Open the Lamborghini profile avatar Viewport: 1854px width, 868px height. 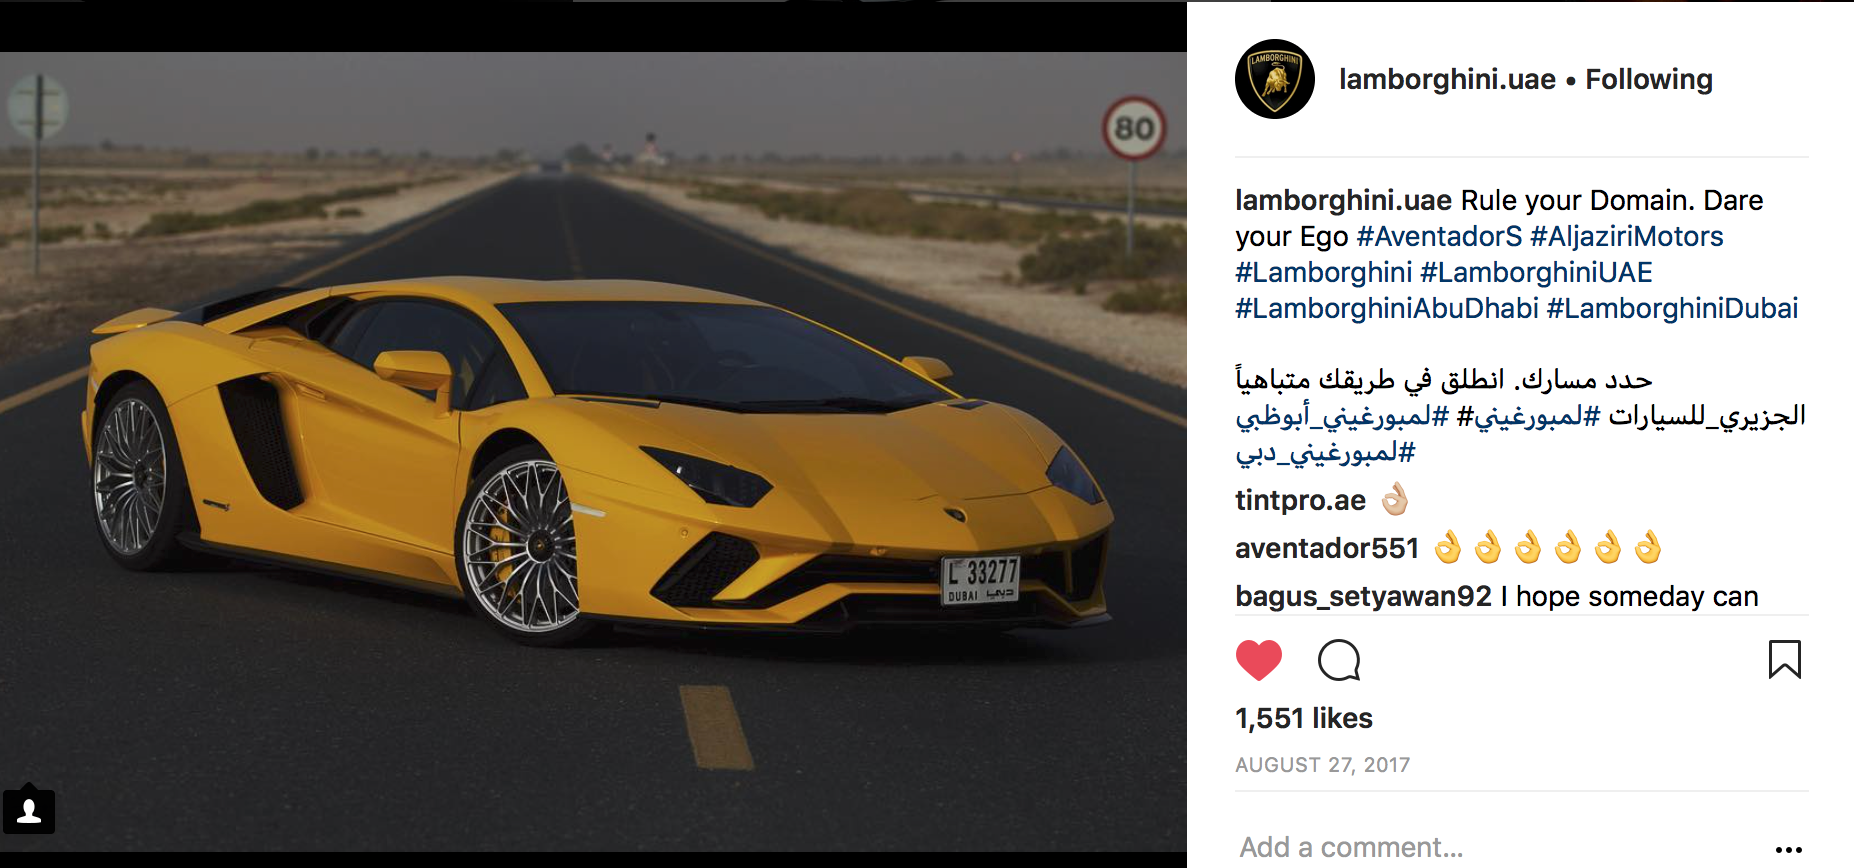[x=1275, y=79]
